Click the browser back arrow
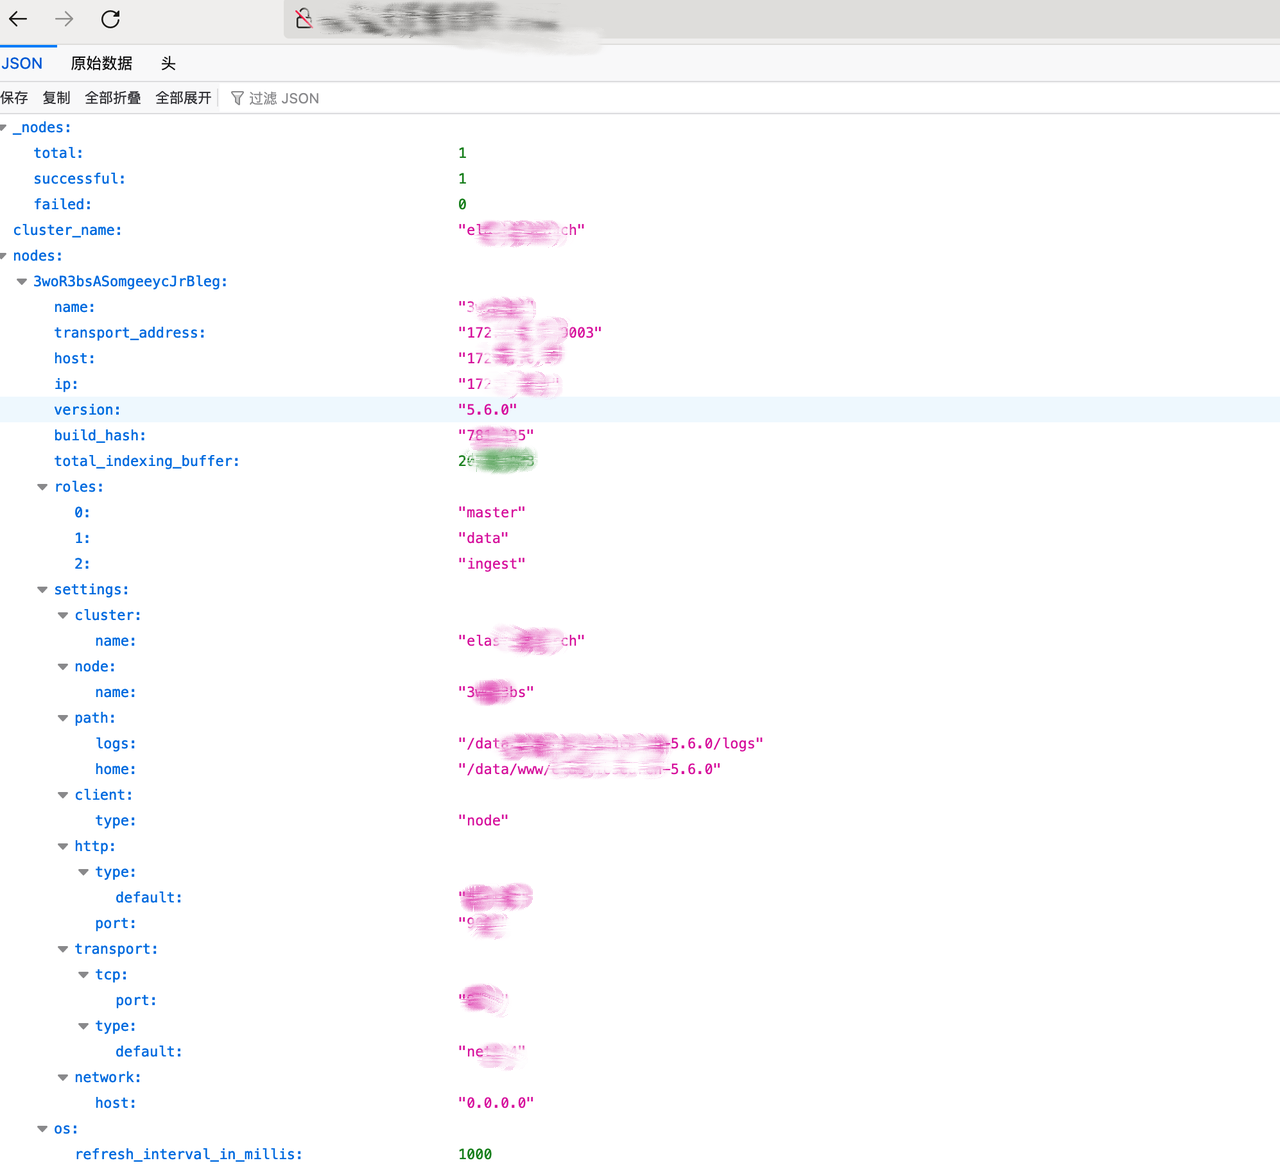The height and width of the screenshot is (1172, 1280). [18, 19]
